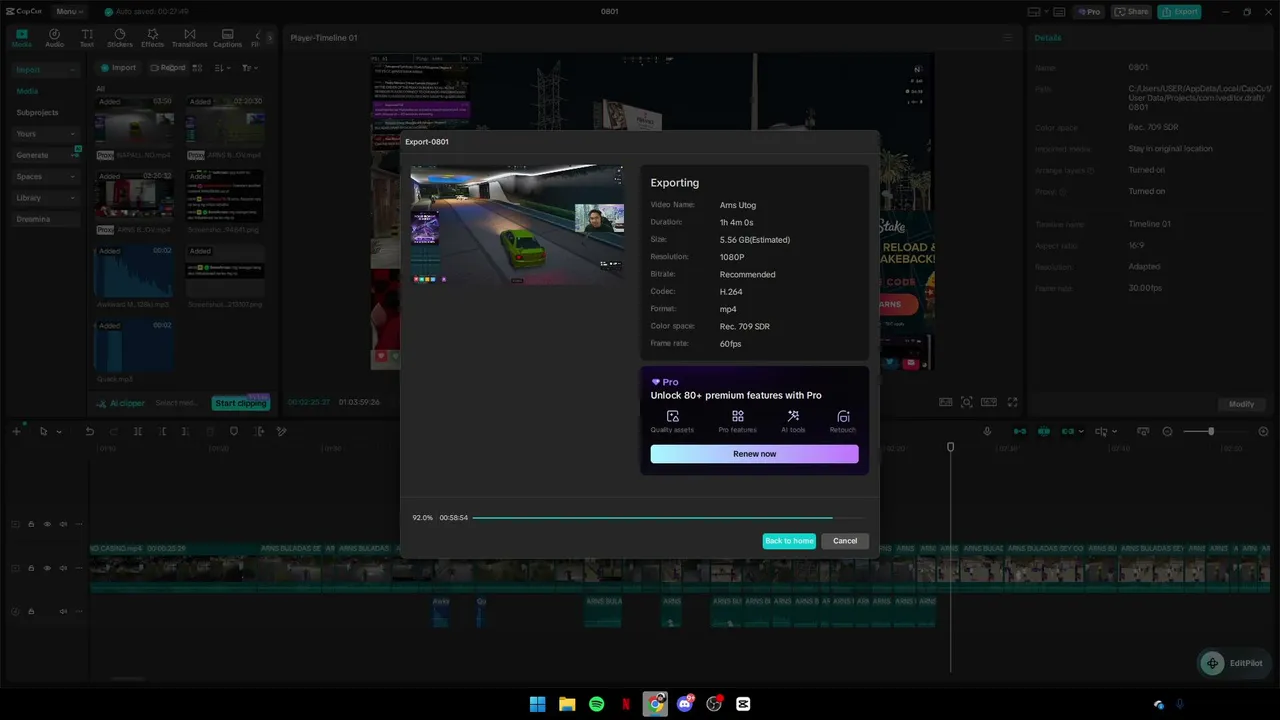This screenshot has height=720, width=1280.
Task: Adjust the timeline zoom slider
Action: [x=1210, y=431]
